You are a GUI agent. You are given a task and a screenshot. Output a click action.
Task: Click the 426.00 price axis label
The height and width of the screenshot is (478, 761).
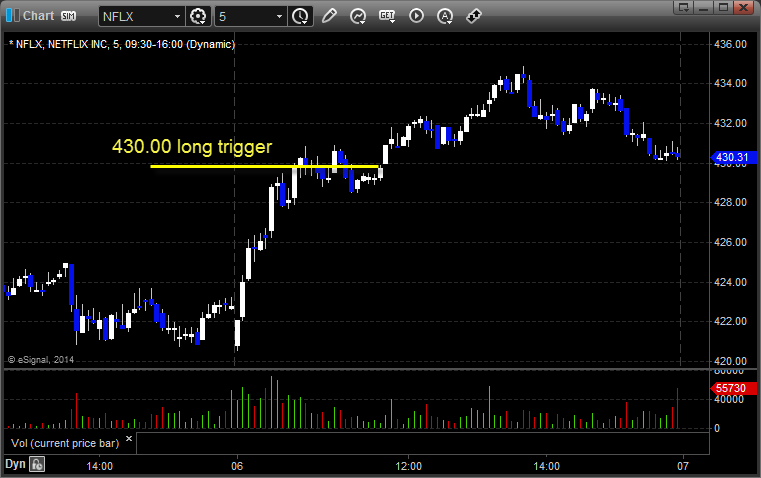pyautogui.click(x=730, y=242)
